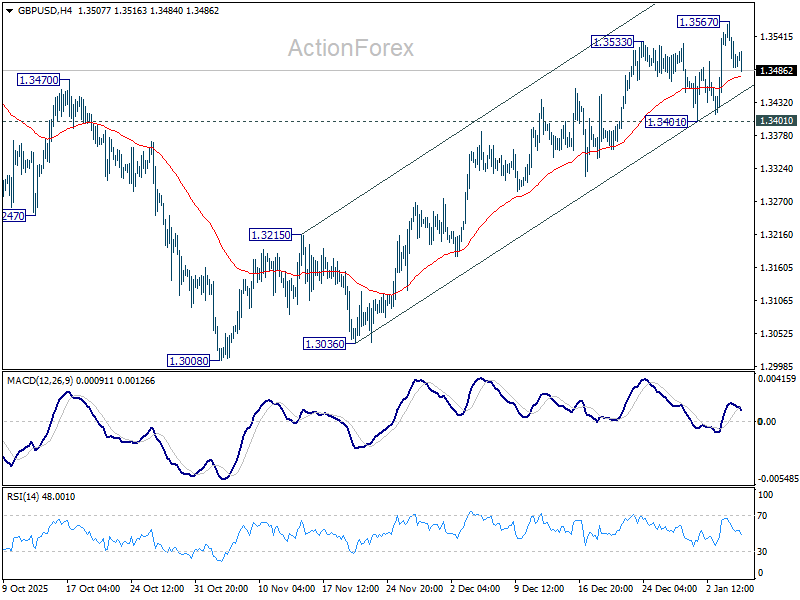Click the 0.004159 MACD axis value
800x600 pixels.
pyautogui.click(x=777, y=379)
